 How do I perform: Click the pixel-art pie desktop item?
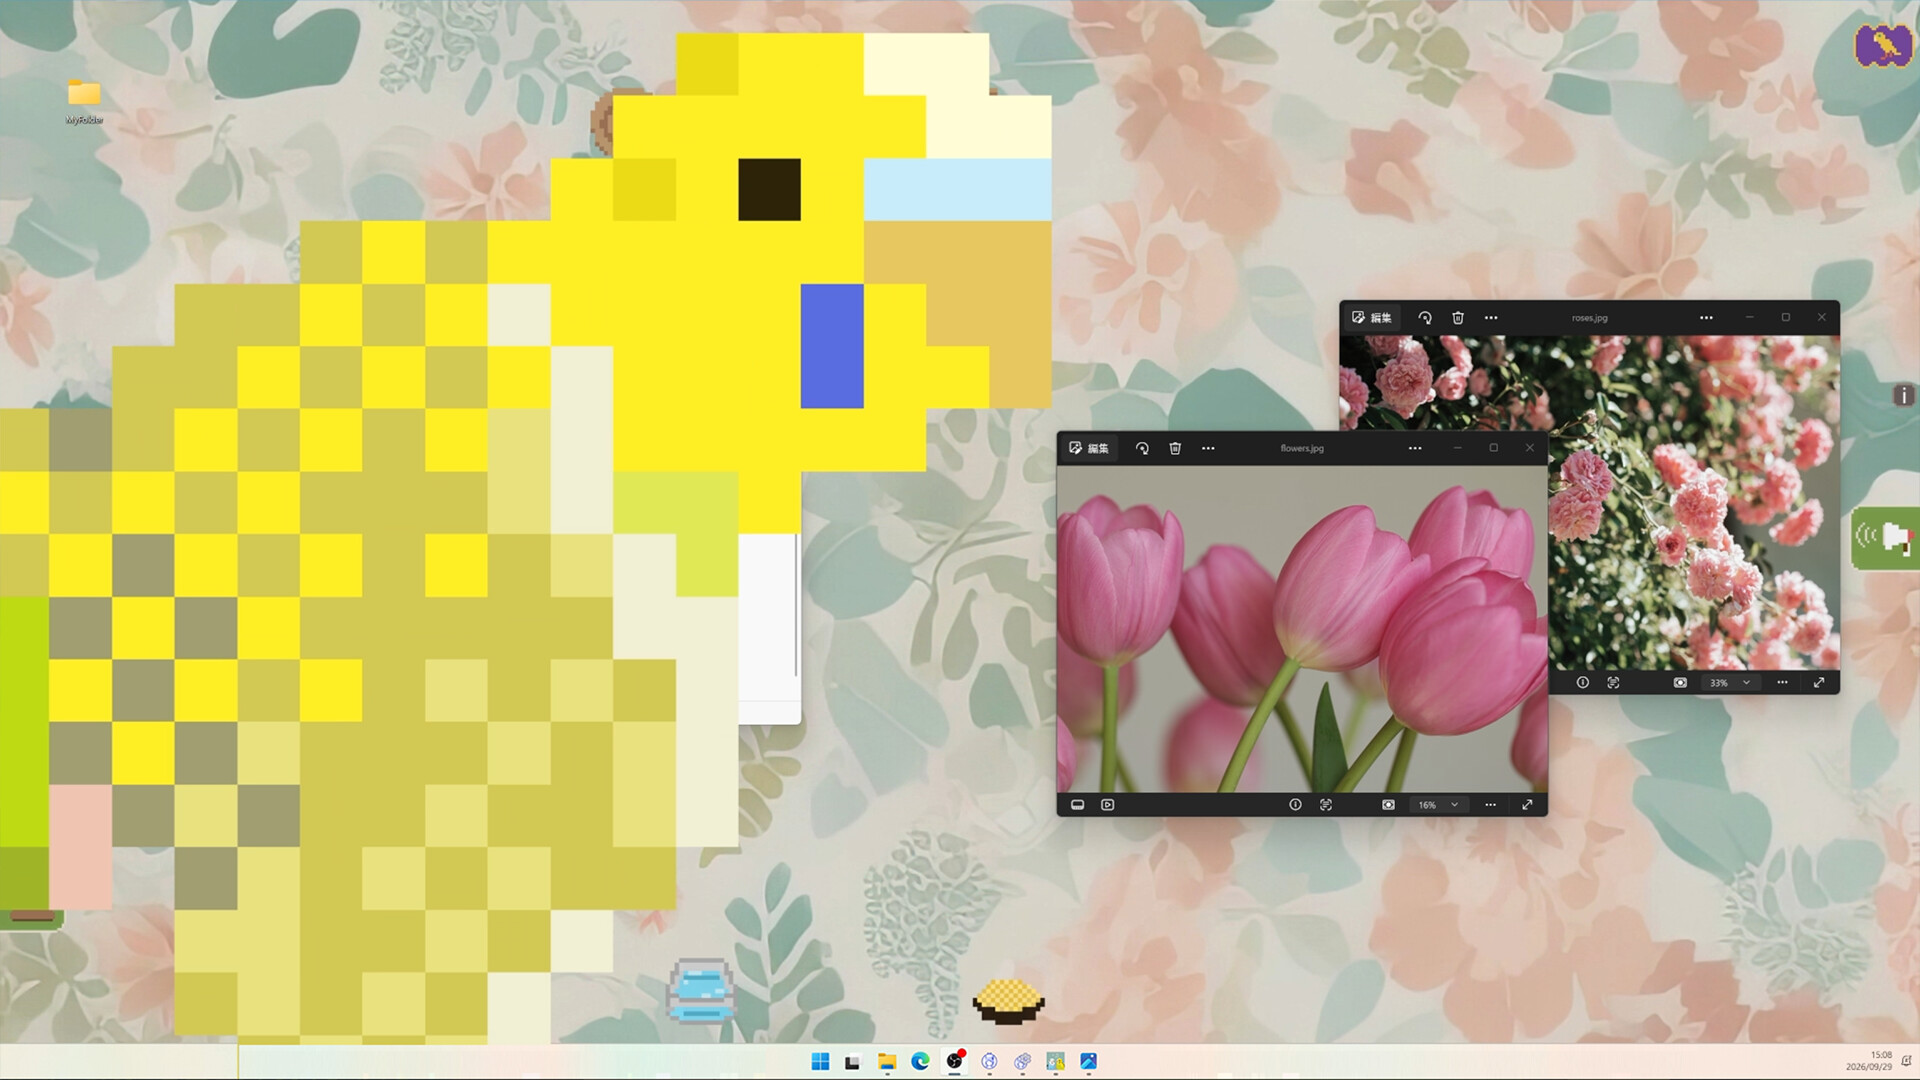(x=1009, y=1002)
